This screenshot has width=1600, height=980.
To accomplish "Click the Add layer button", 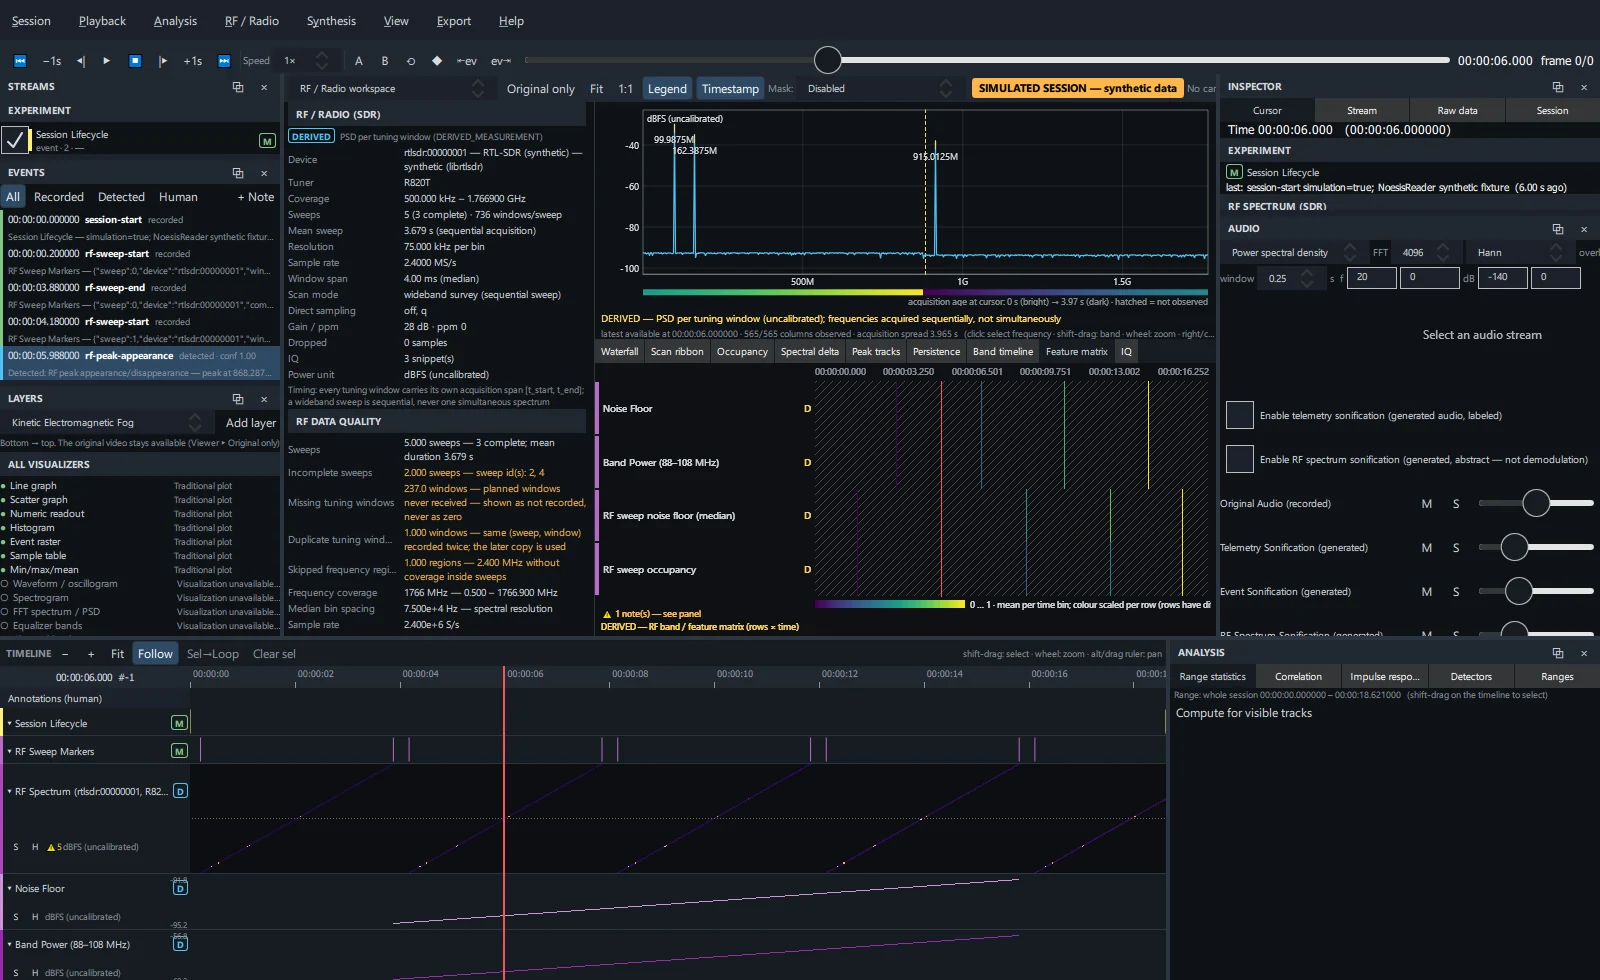I will (x=251, y=422).
